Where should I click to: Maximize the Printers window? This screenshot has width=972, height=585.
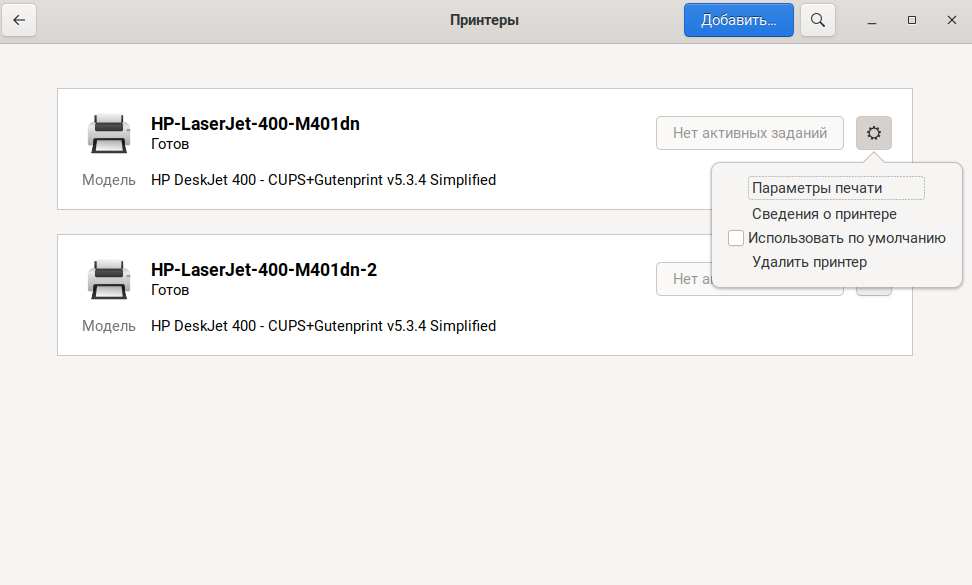(x=911, y=20)
